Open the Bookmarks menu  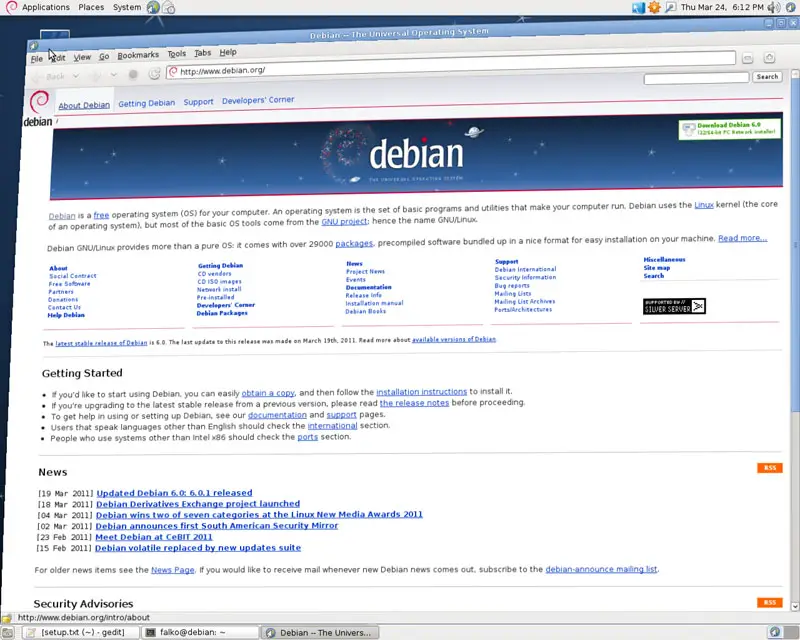pos(138,55)
